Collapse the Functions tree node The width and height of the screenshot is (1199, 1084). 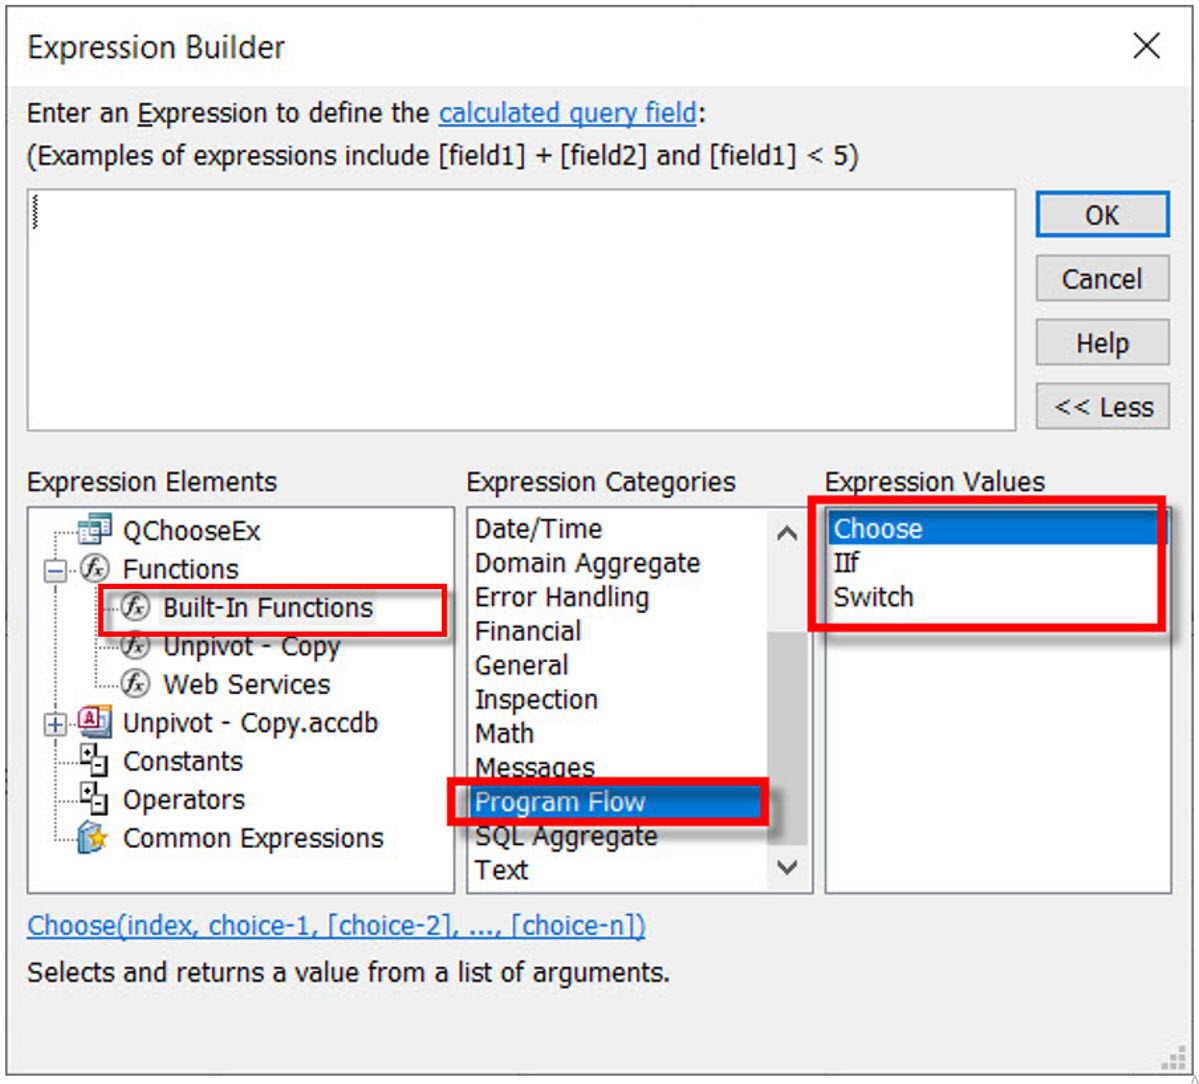click(x=53, y=569)
